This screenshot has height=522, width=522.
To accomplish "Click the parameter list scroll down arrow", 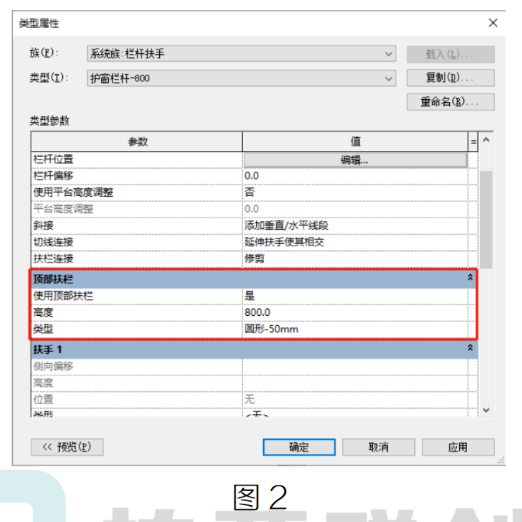I will tap(486, 410).
